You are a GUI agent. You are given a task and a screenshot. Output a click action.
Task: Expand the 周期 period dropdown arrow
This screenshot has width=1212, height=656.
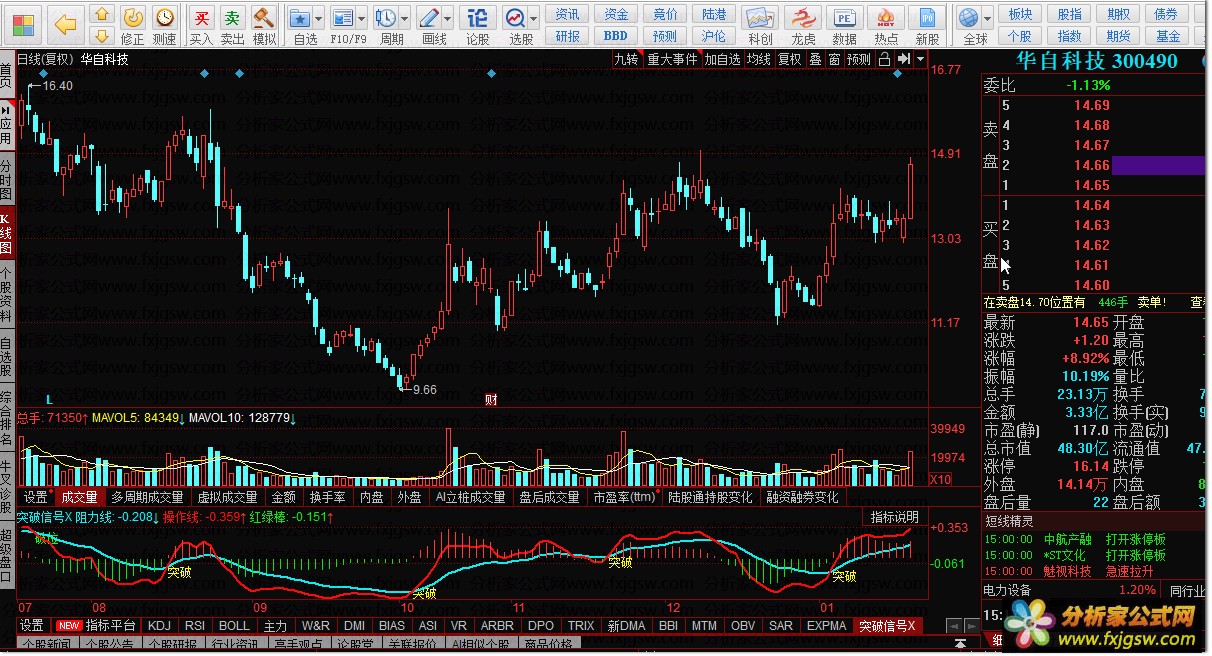[x=405, y=18]
